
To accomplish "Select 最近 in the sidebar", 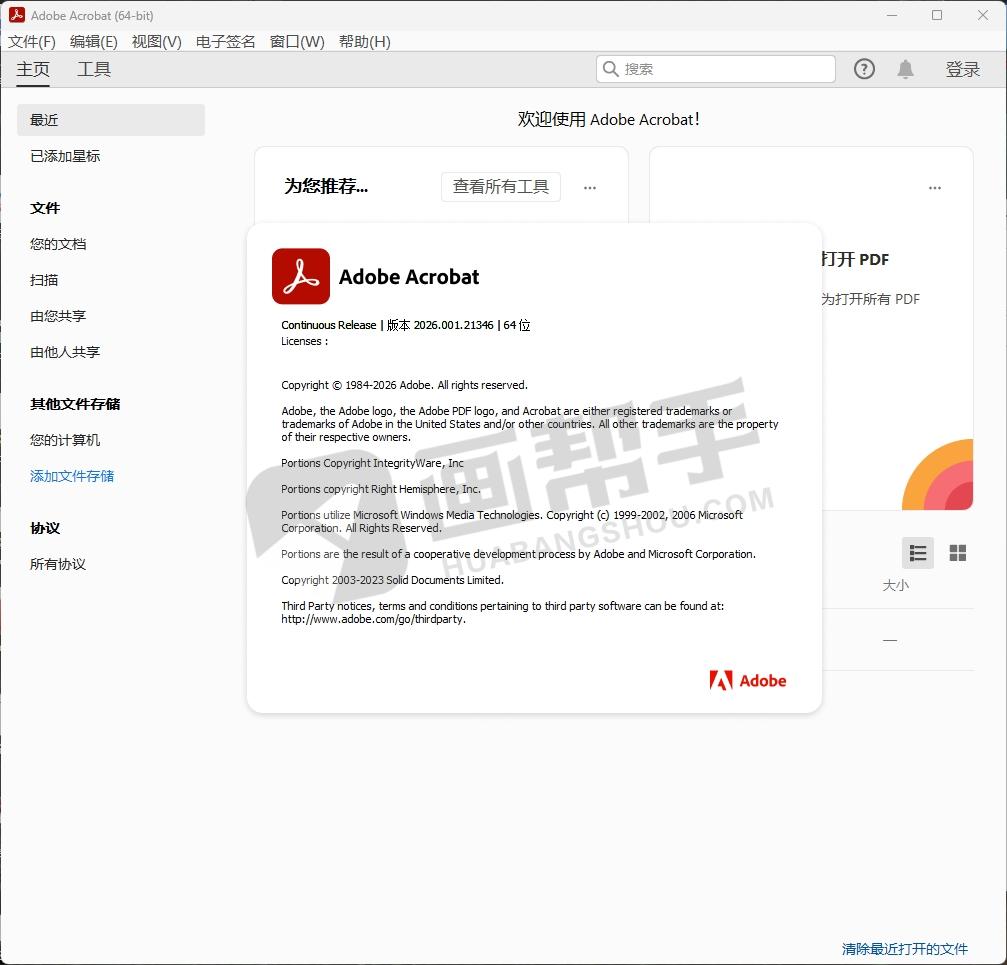I will coord(111,120).
